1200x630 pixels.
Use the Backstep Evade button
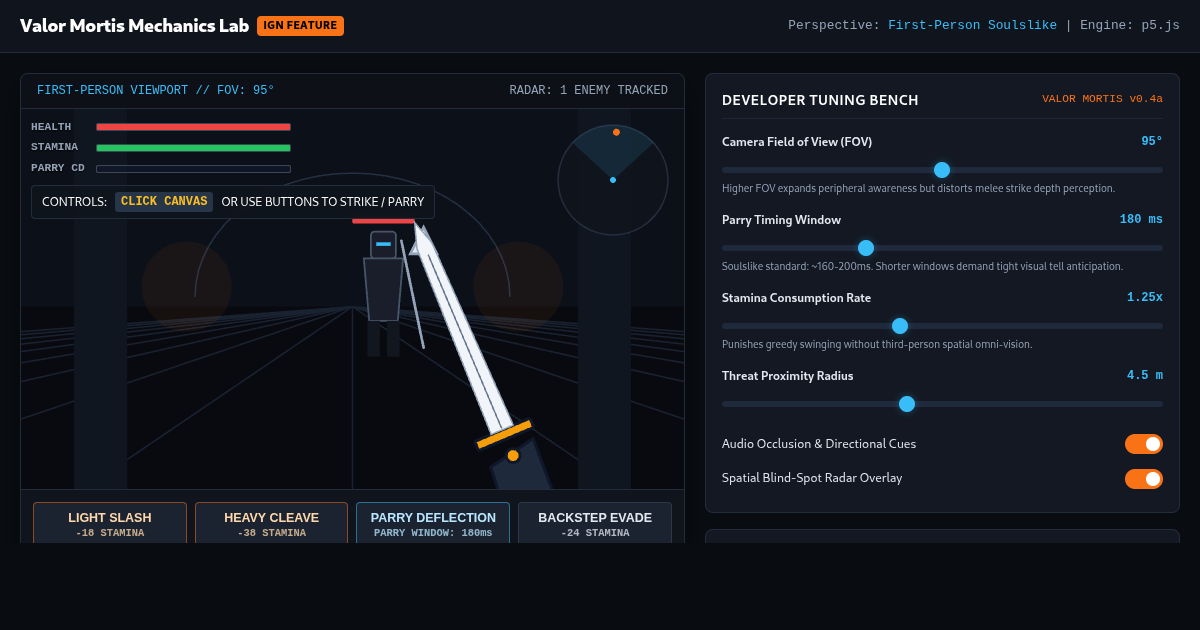(595, 523)
